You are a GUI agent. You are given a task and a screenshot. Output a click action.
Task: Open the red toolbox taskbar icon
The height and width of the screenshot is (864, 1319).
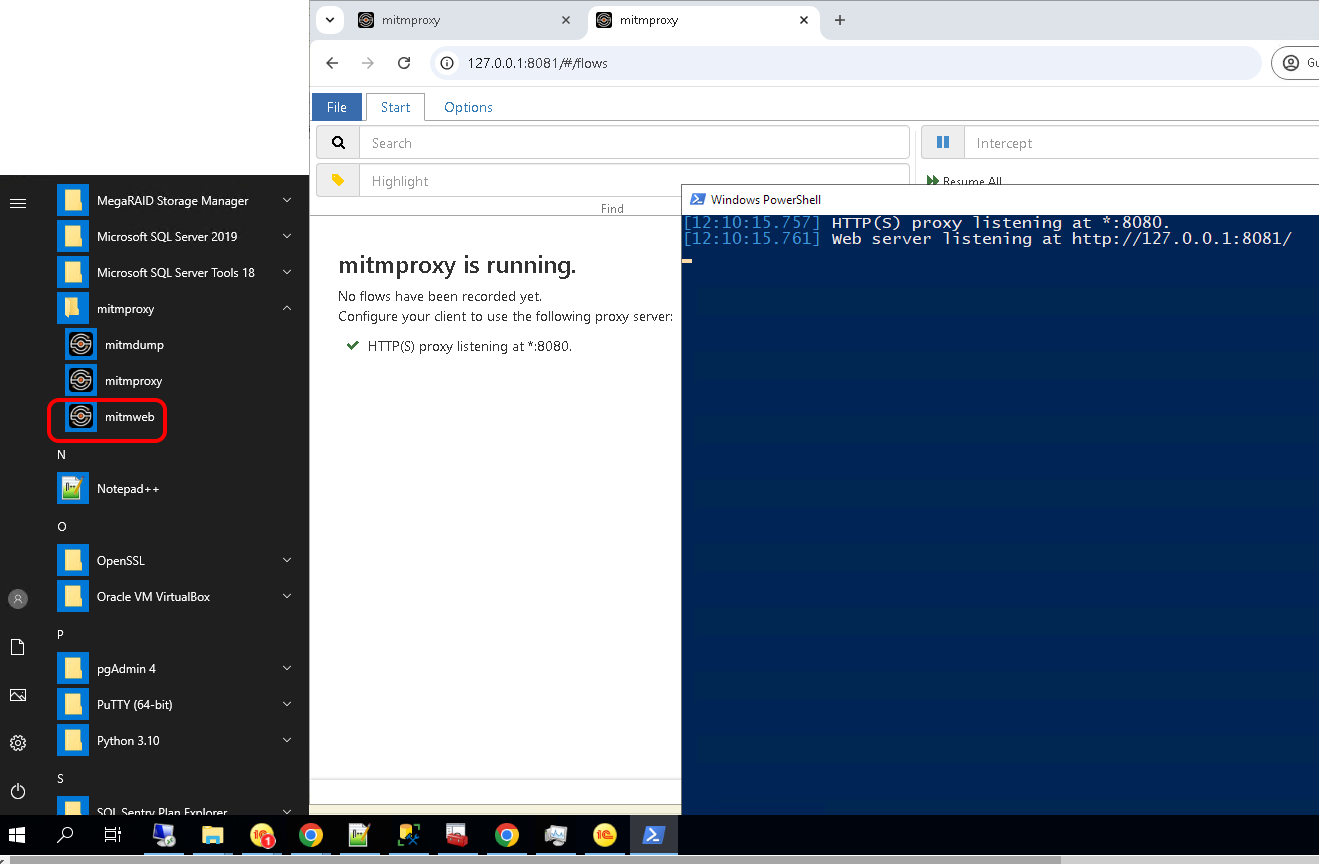pos(457,835)
